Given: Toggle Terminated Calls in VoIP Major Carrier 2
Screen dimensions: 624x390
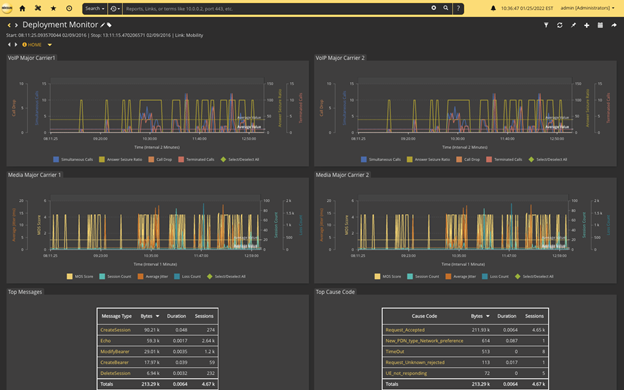Looking at the screenshot, I should pyautogui.click(x=504, y=159).
